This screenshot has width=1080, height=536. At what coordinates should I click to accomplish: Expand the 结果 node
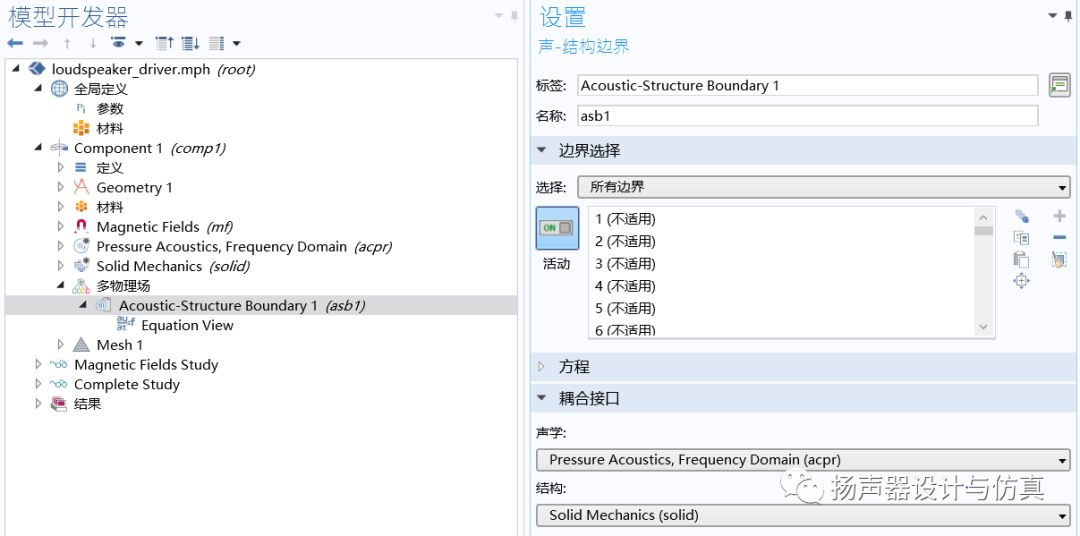39,404
